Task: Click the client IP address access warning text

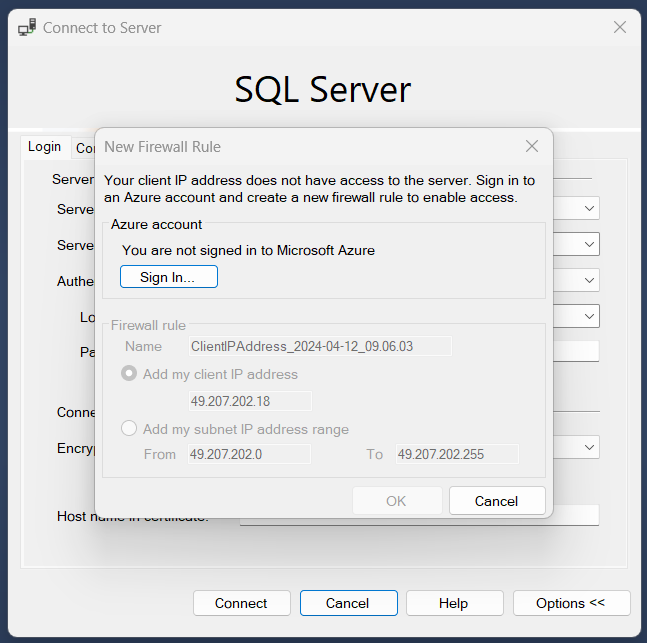Action: [x=319, y=189]
